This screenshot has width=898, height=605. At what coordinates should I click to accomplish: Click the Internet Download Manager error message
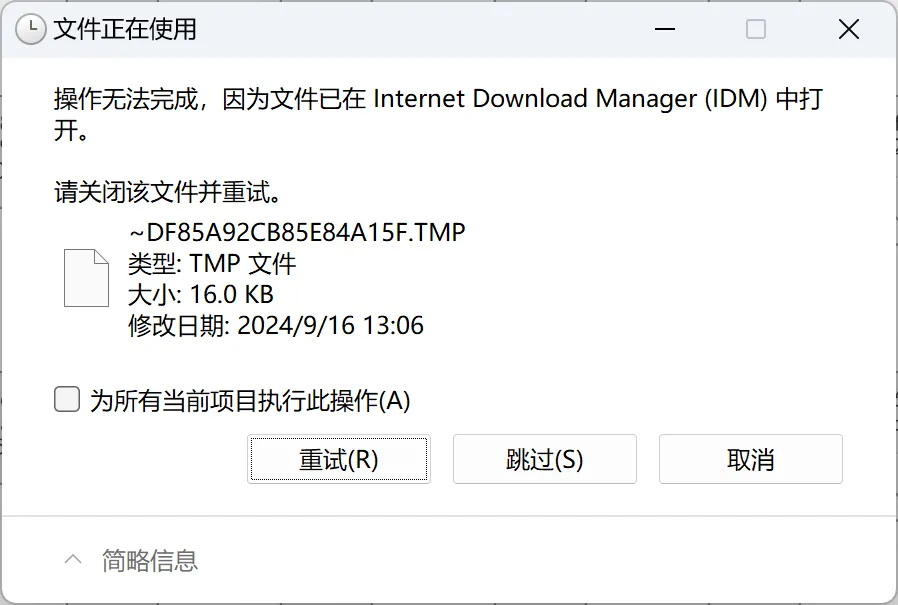439,114
